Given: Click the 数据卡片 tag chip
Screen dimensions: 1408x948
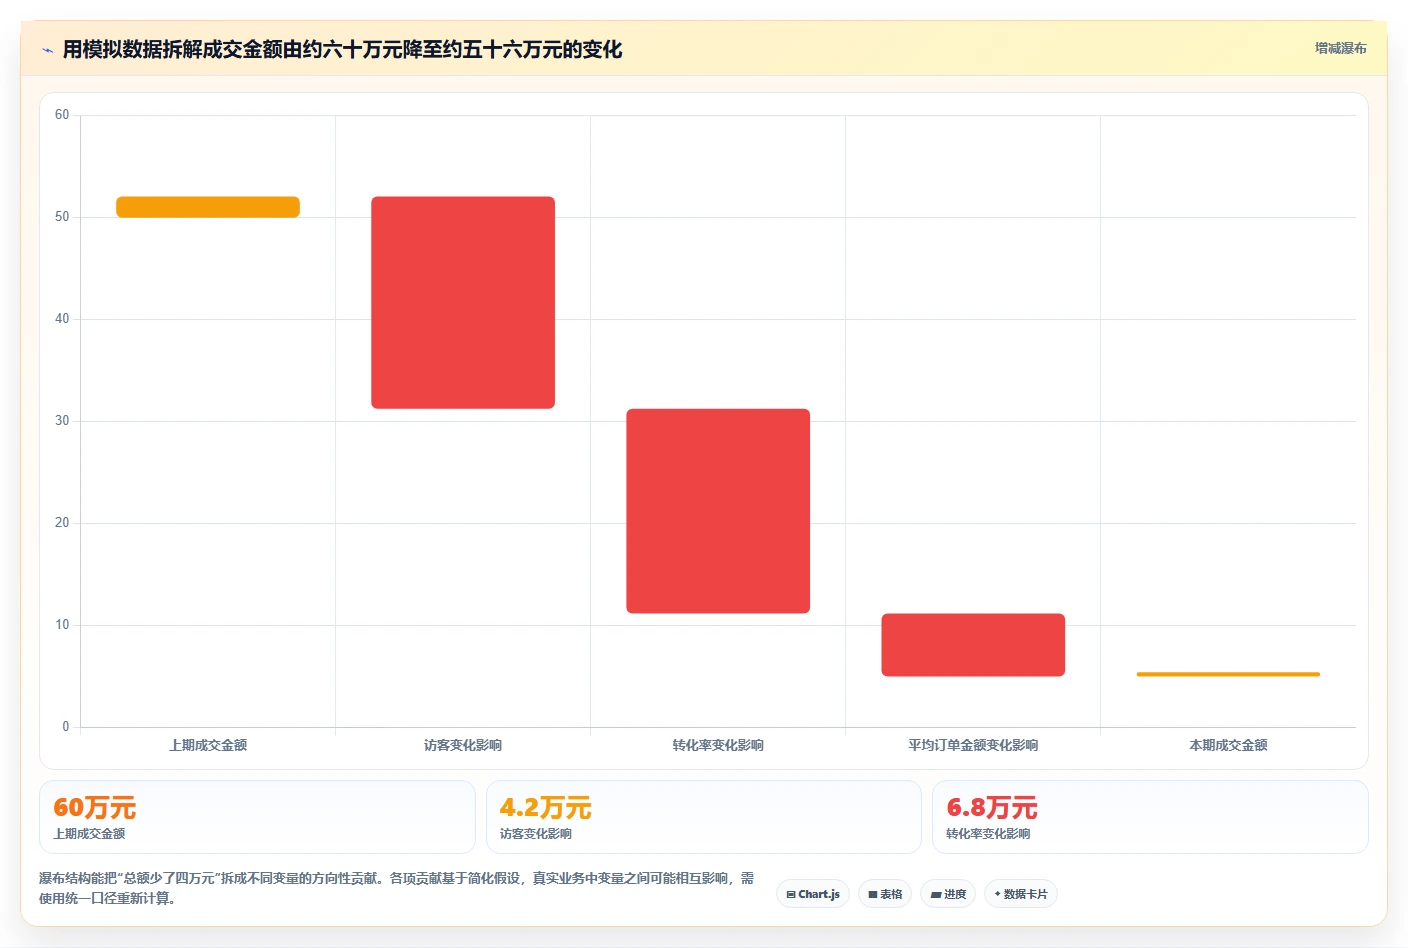Looking at the screenshot, I should coord(1021,894).
